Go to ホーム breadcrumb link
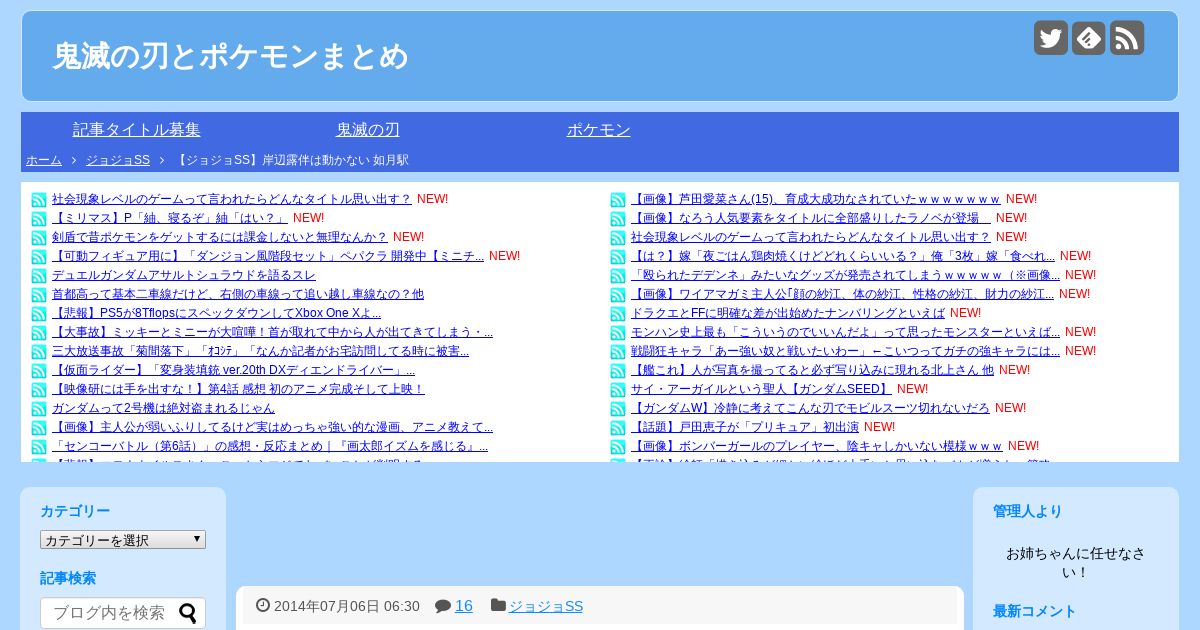The height and width of the screenshot is (630, 1200). (x=44, y=160)
